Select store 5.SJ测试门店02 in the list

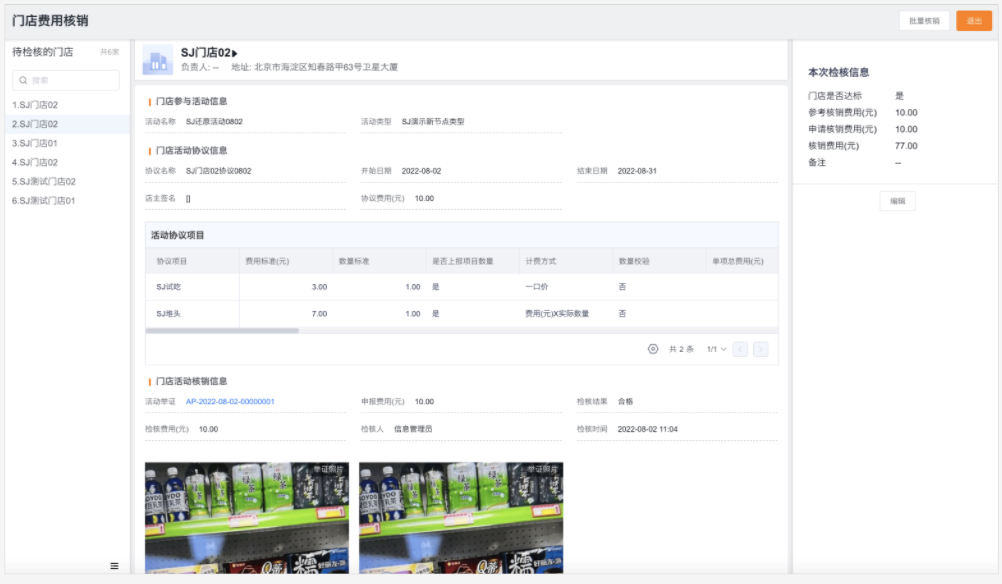67,181
